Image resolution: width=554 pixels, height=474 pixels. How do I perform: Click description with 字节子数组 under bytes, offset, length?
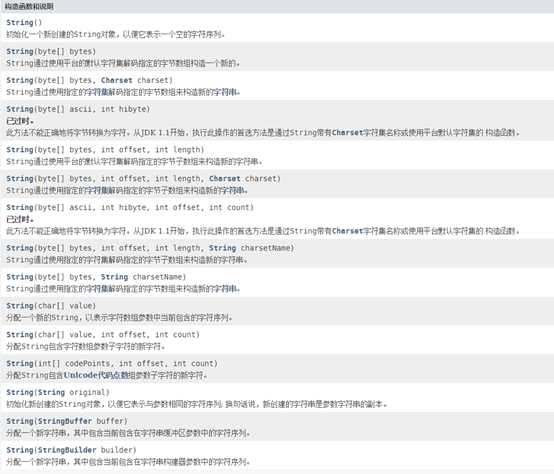(134, 162)
